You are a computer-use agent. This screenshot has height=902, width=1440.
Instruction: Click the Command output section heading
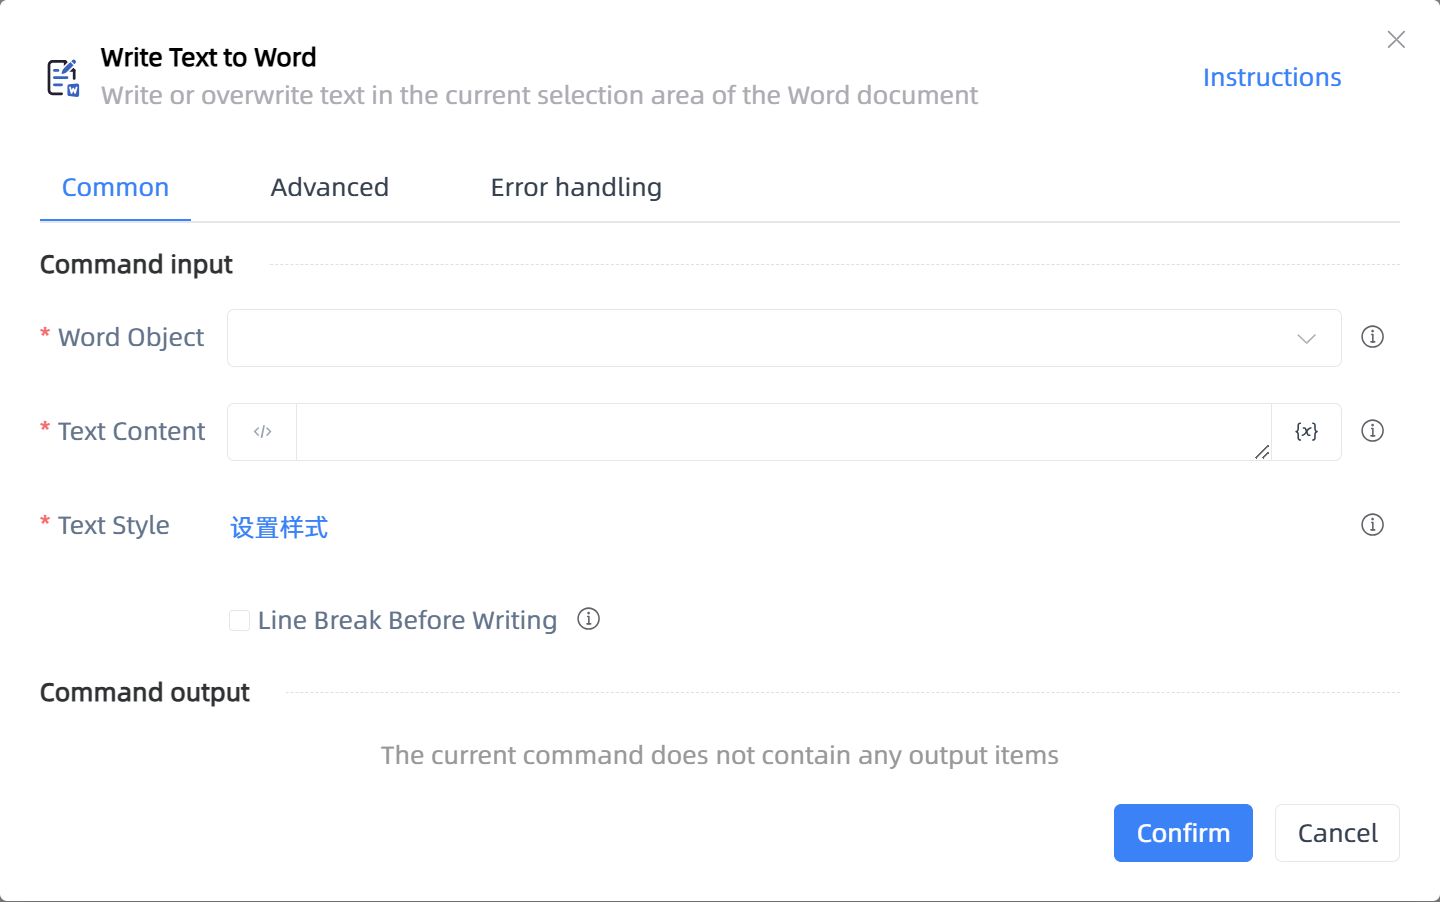click(145, 693)
